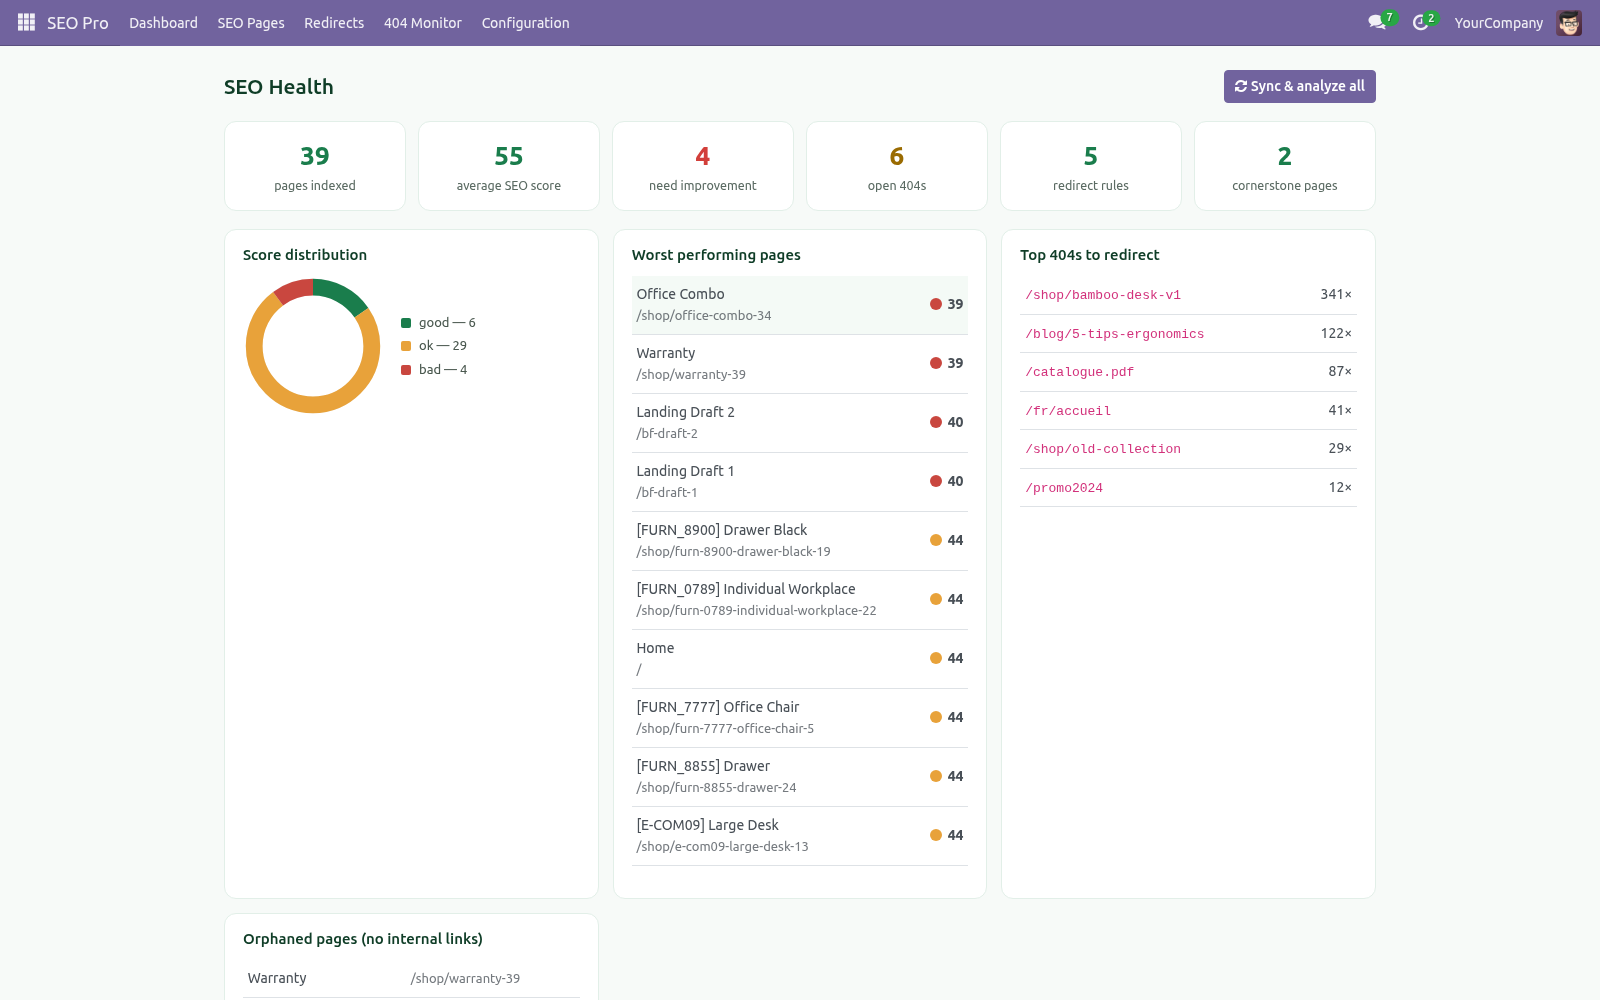The height and width of the screenshot is (1000, 1600).
Task: Click the /blog/5-tips-ergonomics 404 link
Action: pyautogui.click(x=1115, y=334)
